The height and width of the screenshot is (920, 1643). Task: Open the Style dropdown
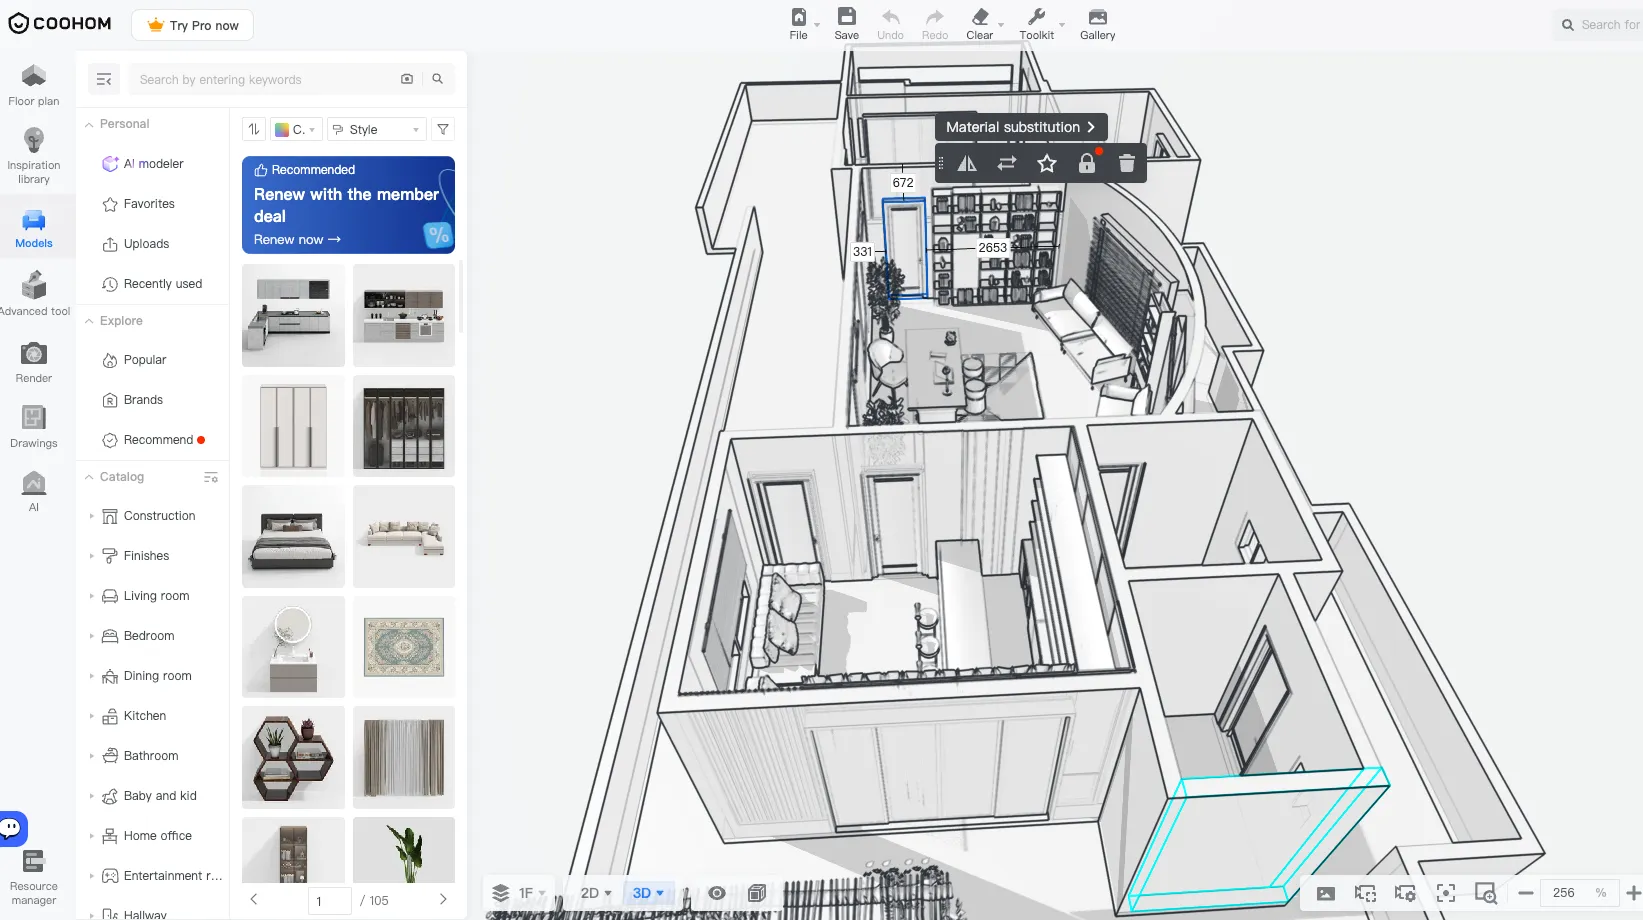pyautogui.click(x=377, y=129)
